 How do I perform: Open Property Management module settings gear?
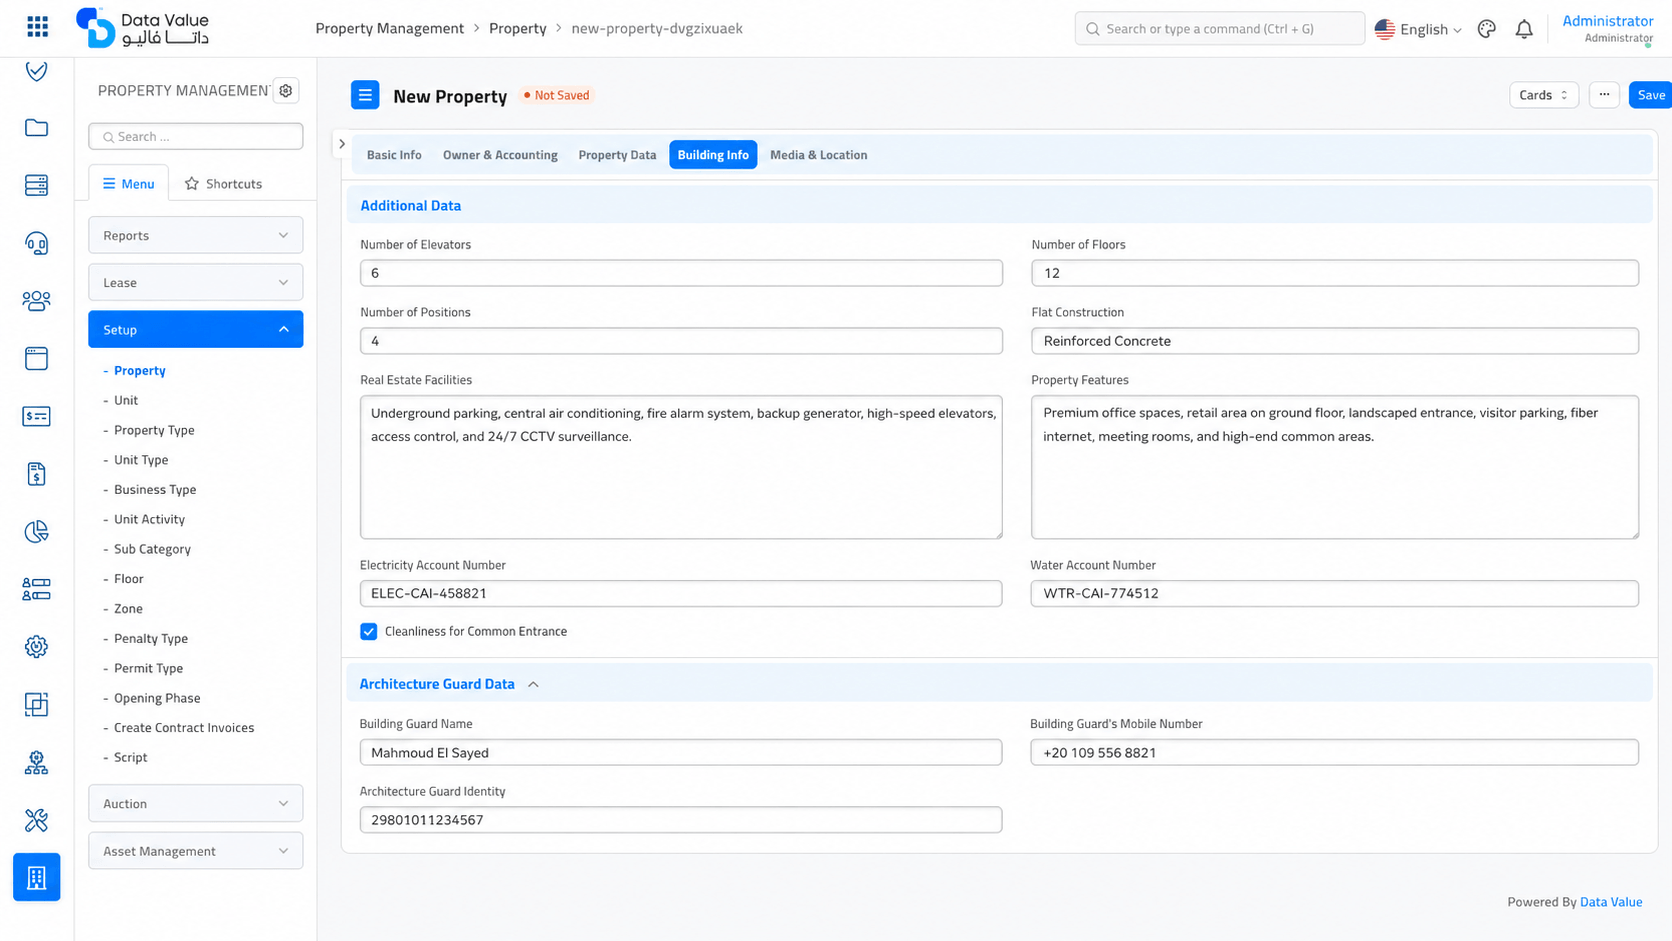[x=286, y=91]
